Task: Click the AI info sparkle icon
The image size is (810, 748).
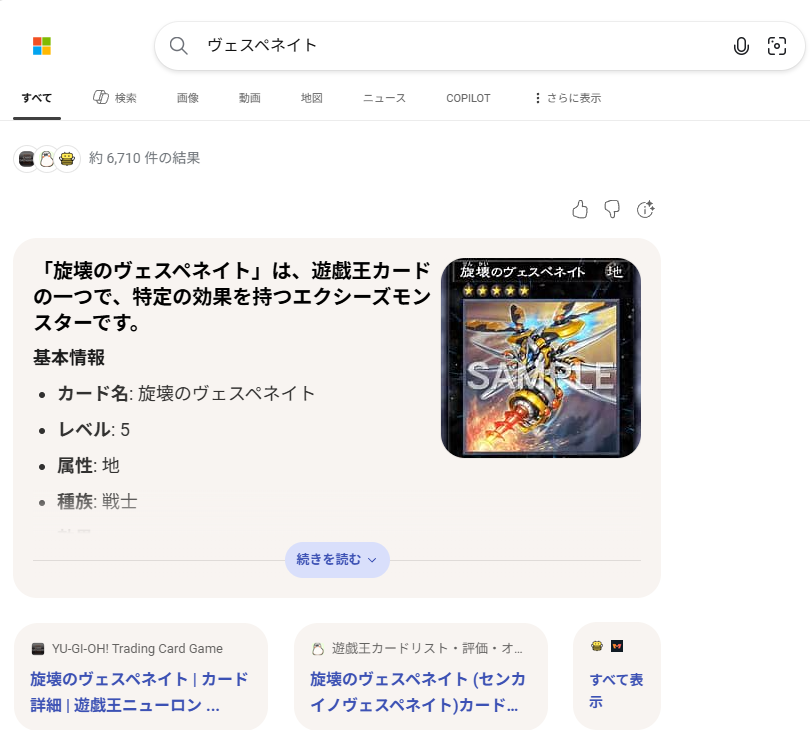Action: pyautogui.click(x=646, y=209)
